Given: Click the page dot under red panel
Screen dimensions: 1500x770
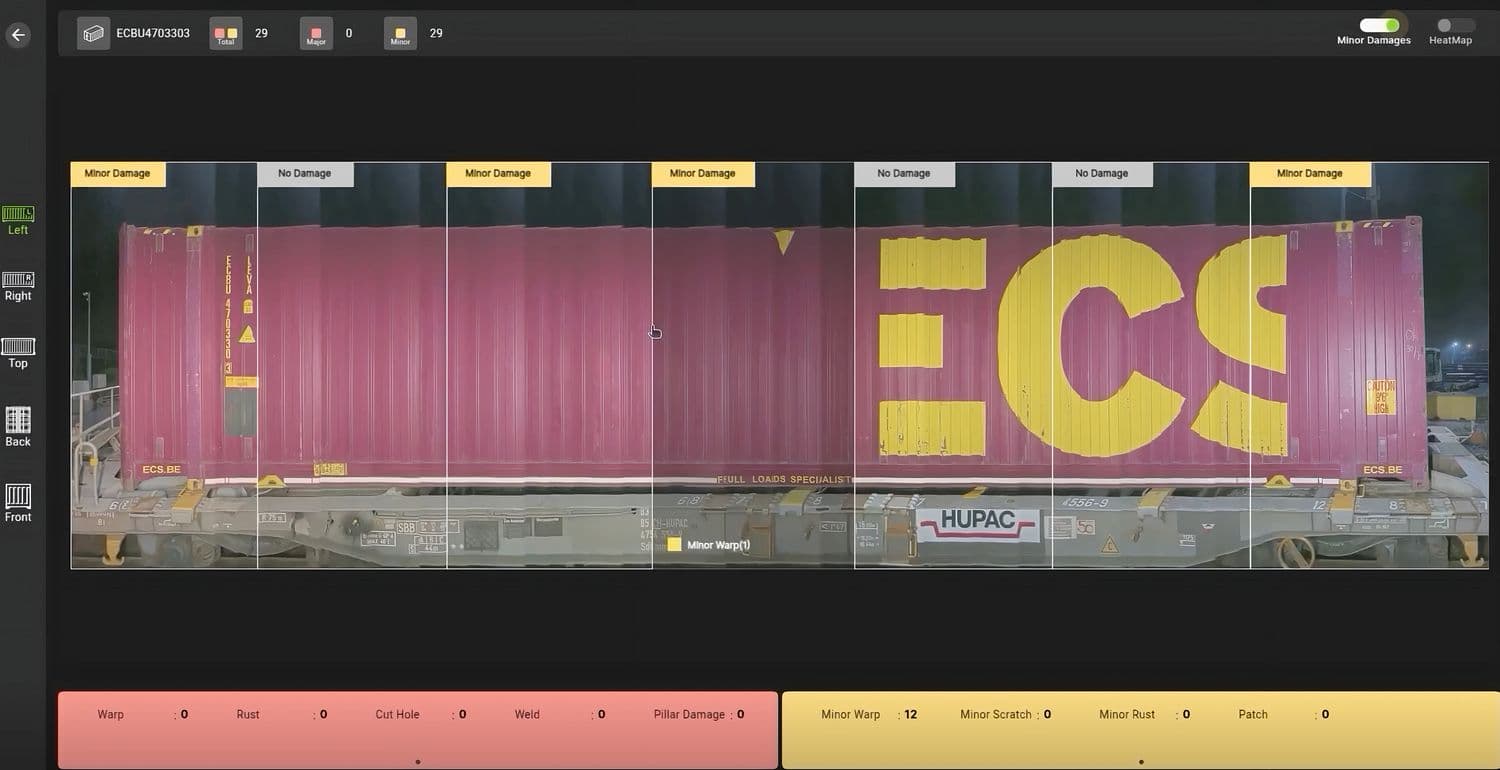Looking at the screenshot, I should [x=417, y=762].
